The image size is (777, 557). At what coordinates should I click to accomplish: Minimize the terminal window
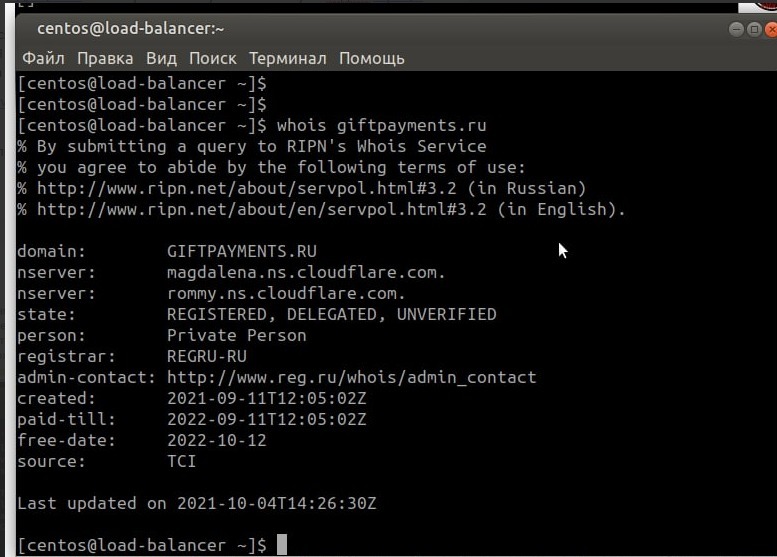735,29
